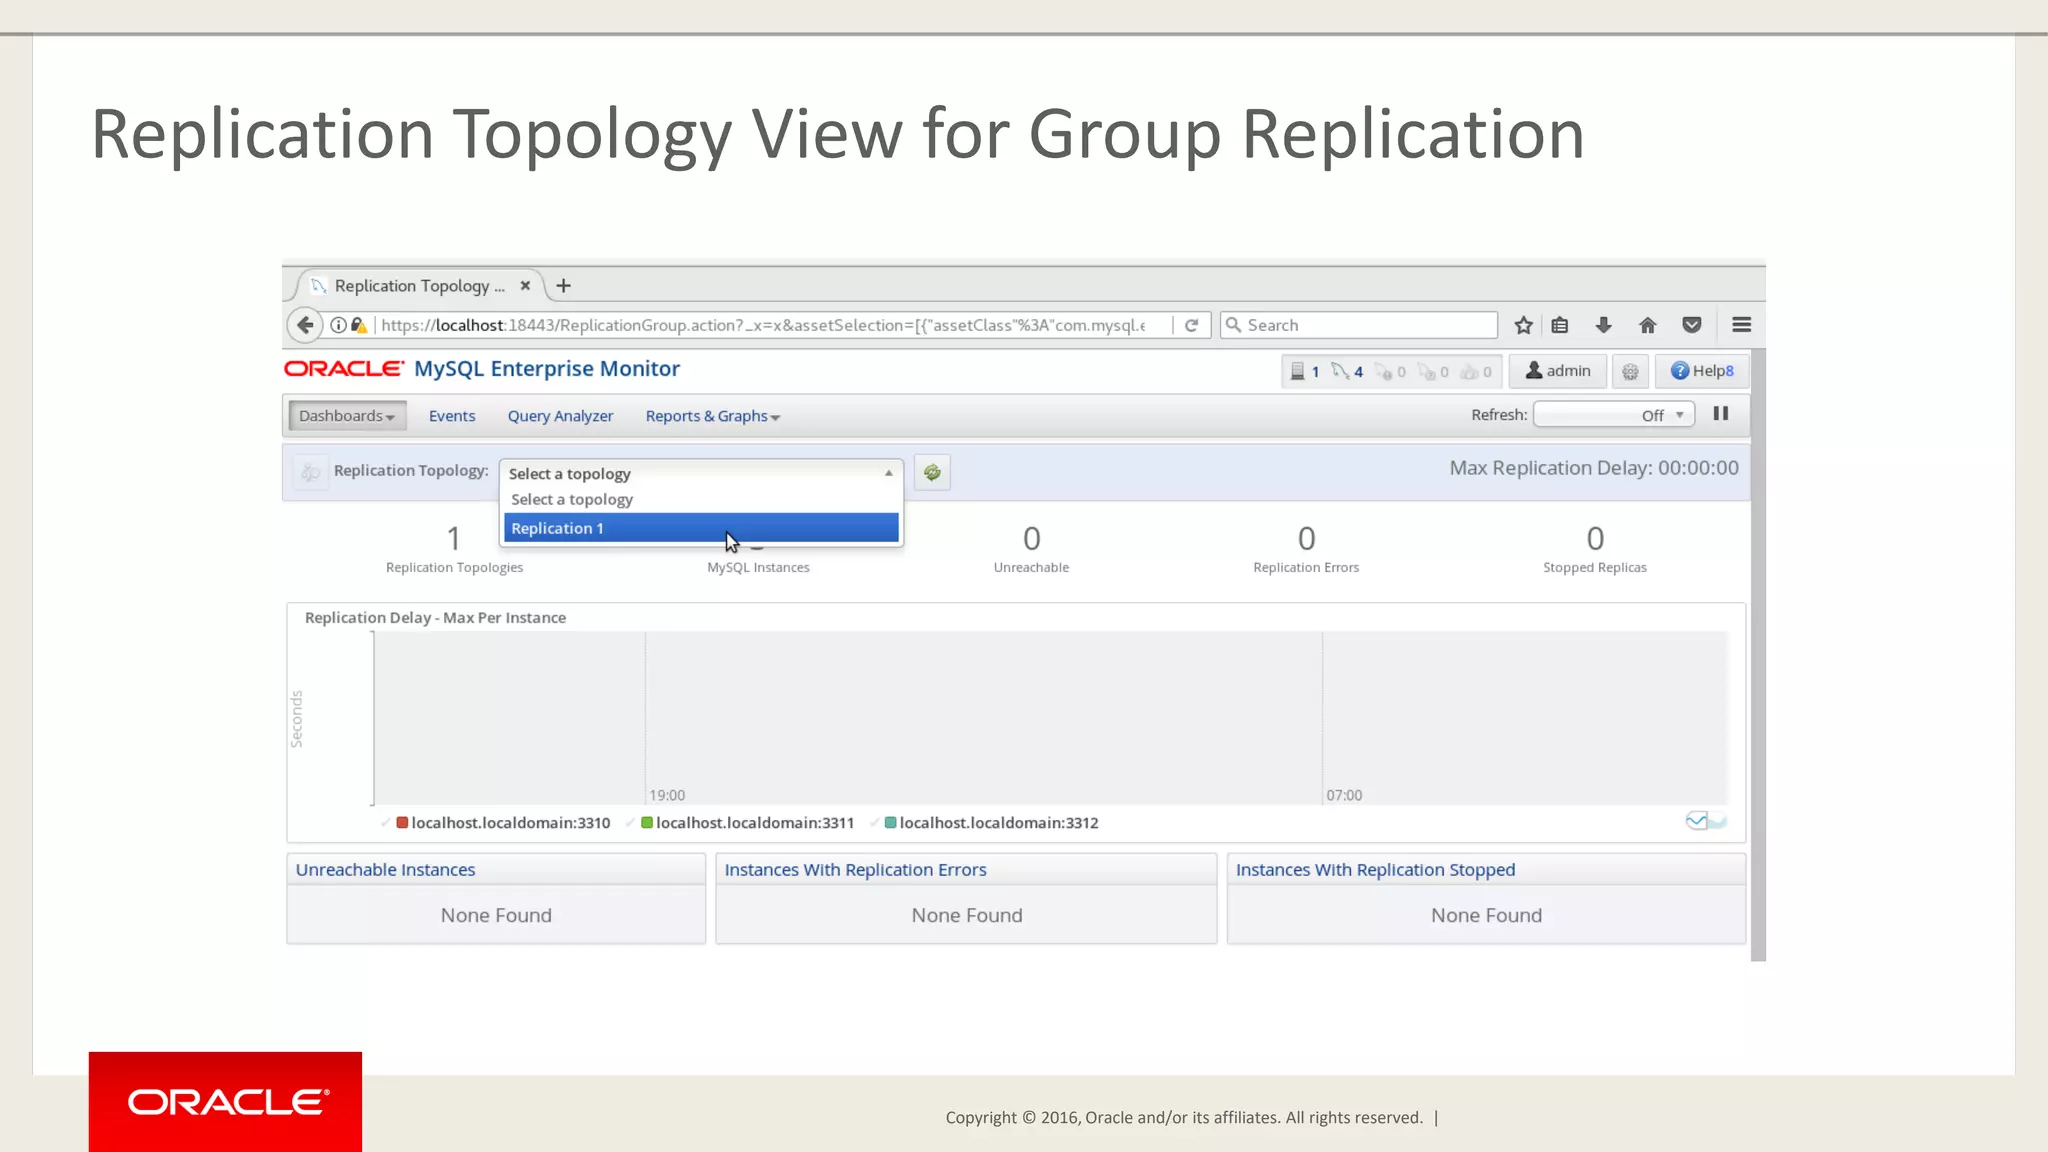Click the bad connection instances icon showing 0
The image size is (2048, 1152).
click(x=1390, y=372)
